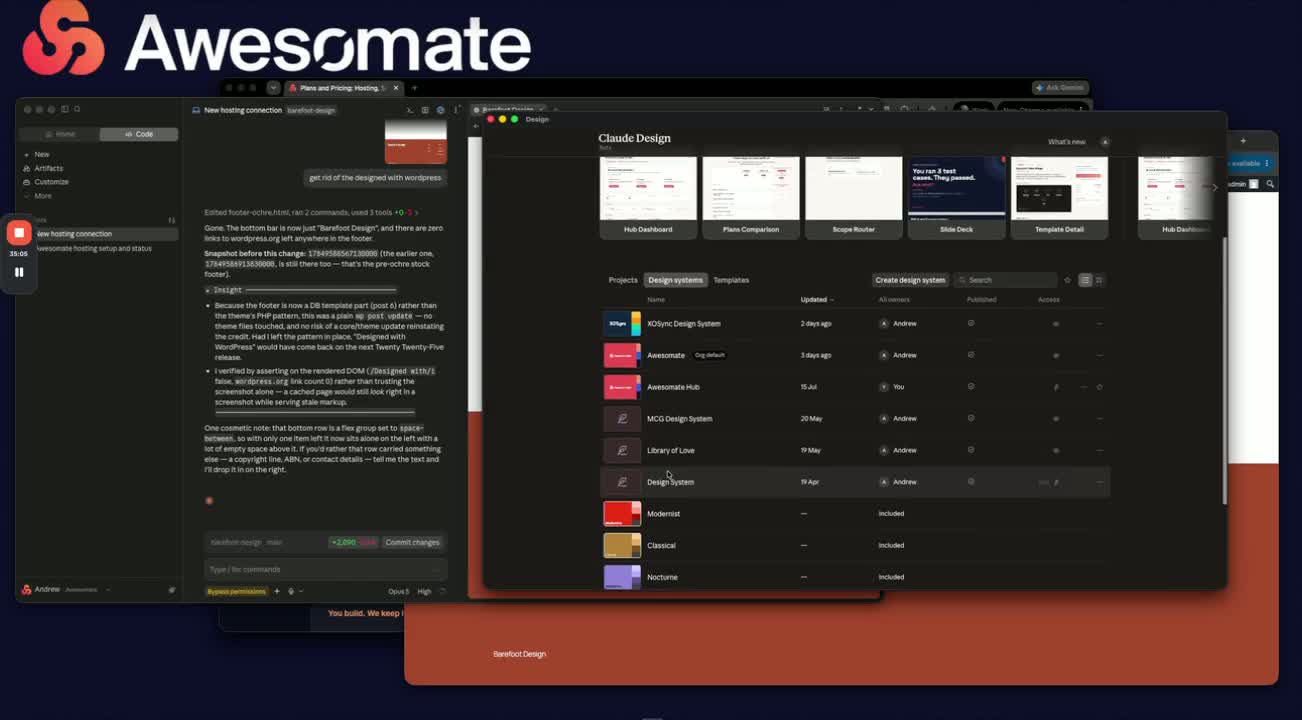Focus the Search field in Claude Design
The height and width of the screenshot is (720, 1302).
click(x=1005, y=280)
